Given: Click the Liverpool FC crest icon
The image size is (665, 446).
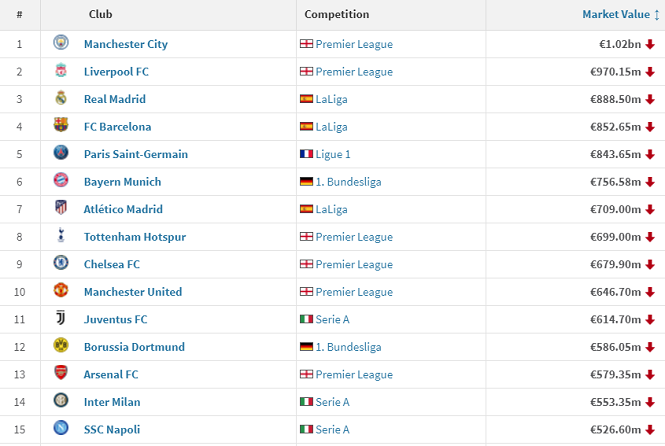Looking at the screenshot, I should pyautogui.click(x=61, y=70).
